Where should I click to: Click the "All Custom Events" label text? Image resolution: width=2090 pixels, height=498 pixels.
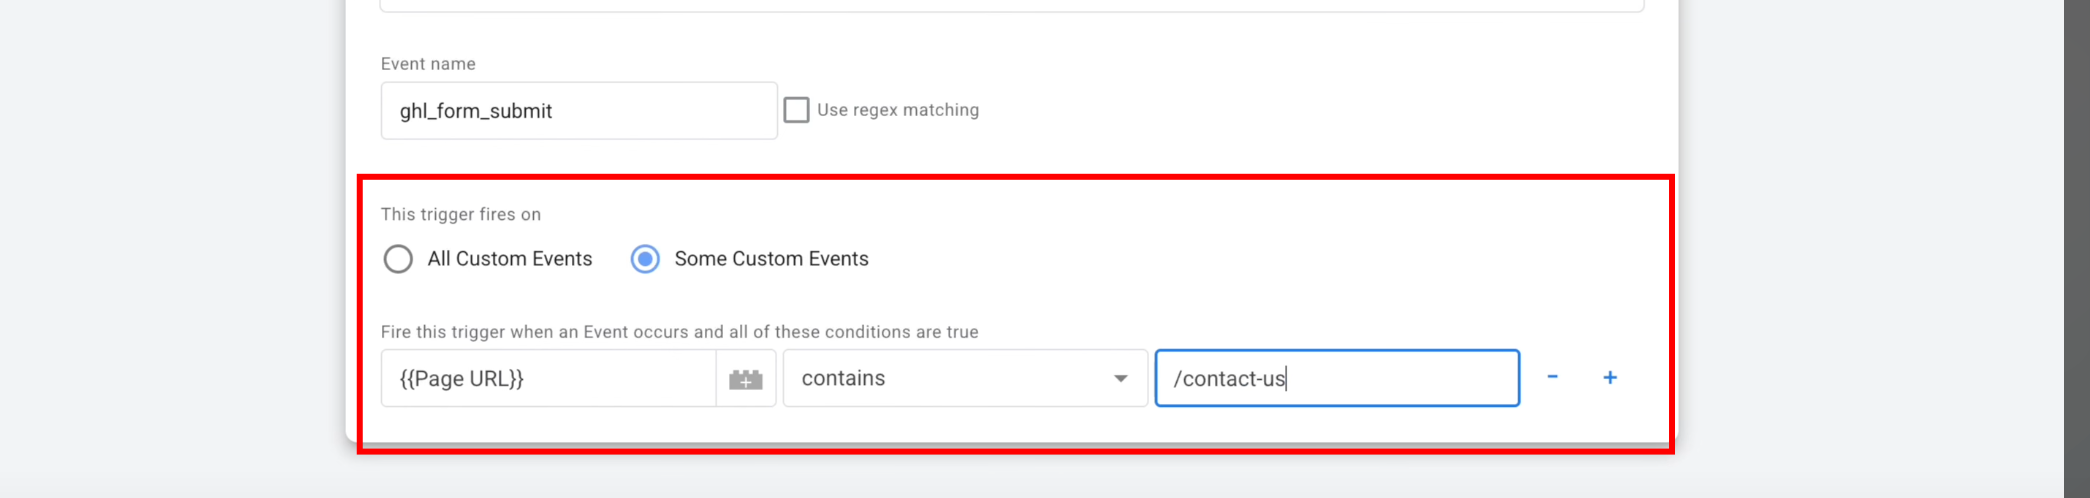pyautogui.click(x=510, y=259)
